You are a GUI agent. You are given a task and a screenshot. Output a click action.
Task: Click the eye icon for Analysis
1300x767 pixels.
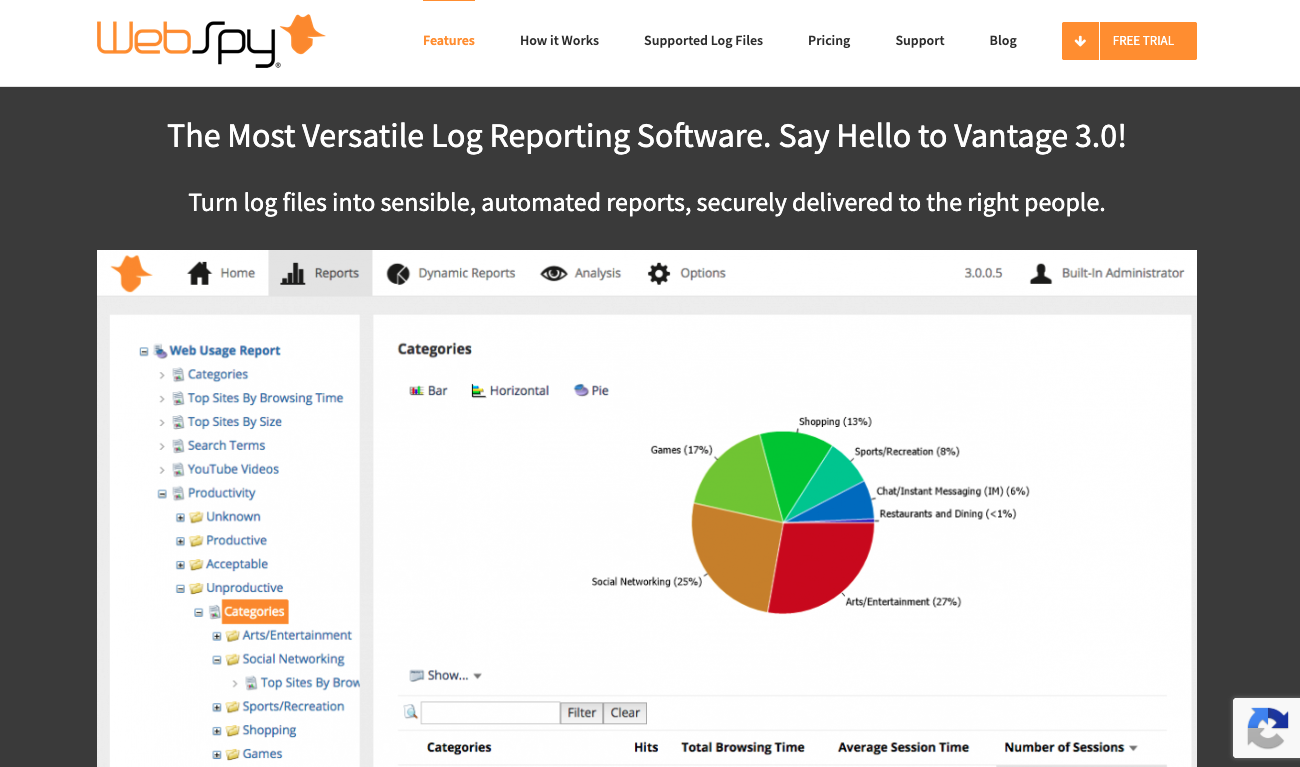[x=554, y=273]
